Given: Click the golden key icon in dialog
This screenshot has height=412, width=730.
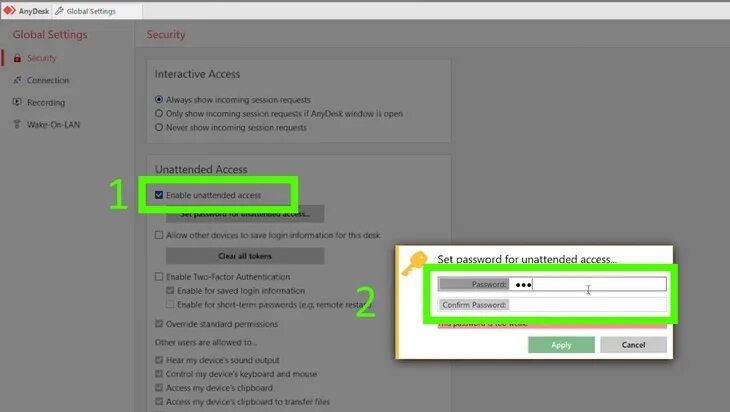Looking at the screenshot, I should pyautogui.click(x=414, y=263).
